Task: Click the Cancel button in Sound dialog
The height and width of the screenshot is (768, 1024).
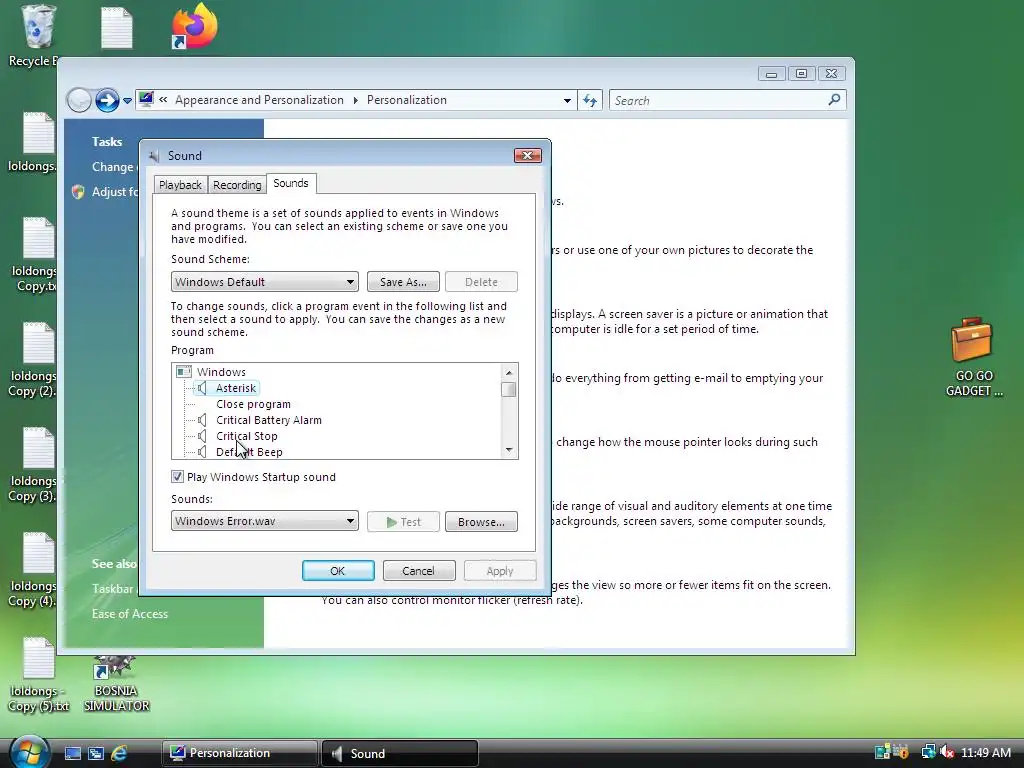Action: point(418,571)
